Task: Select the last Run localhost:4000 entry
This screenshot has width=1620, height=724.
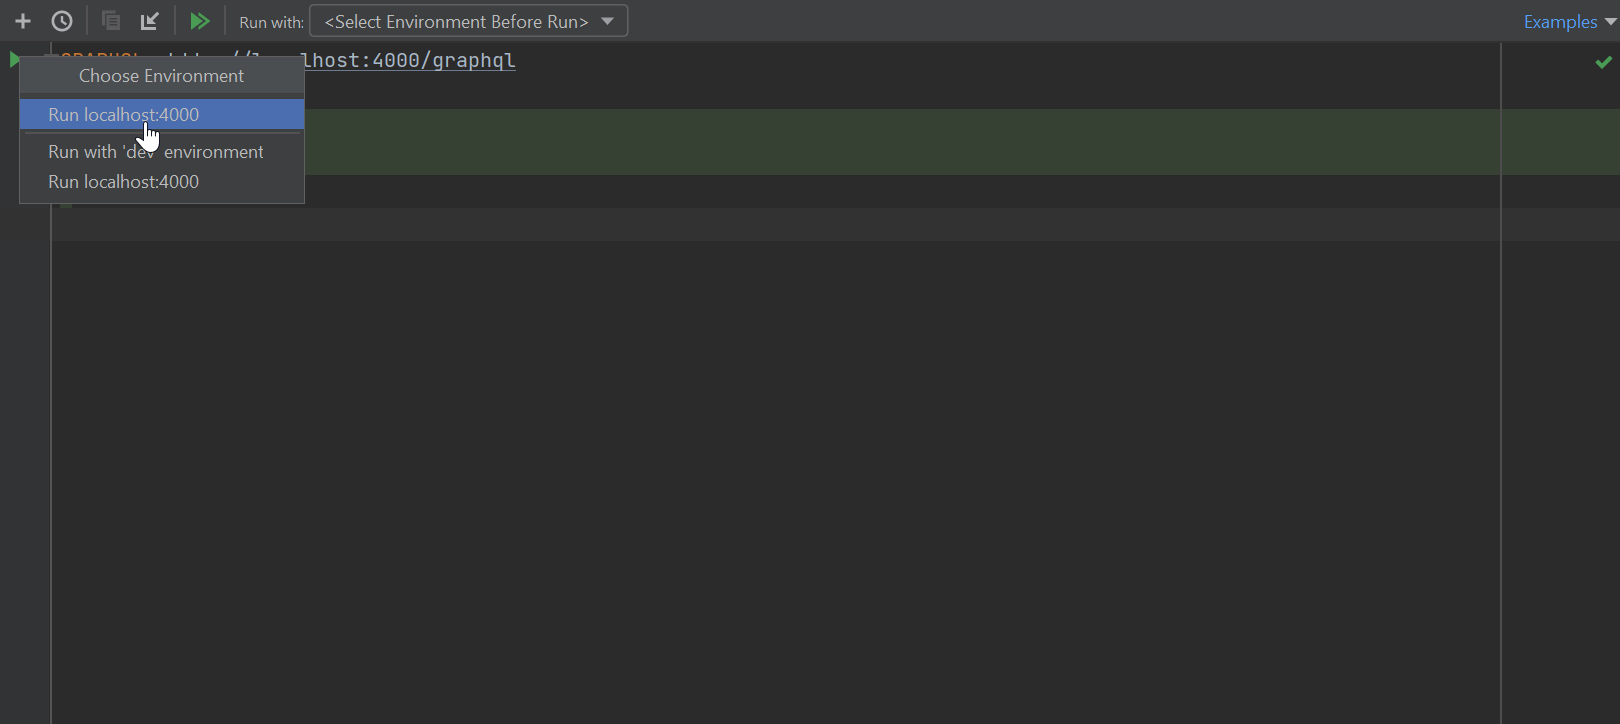Action: (124, 182)
